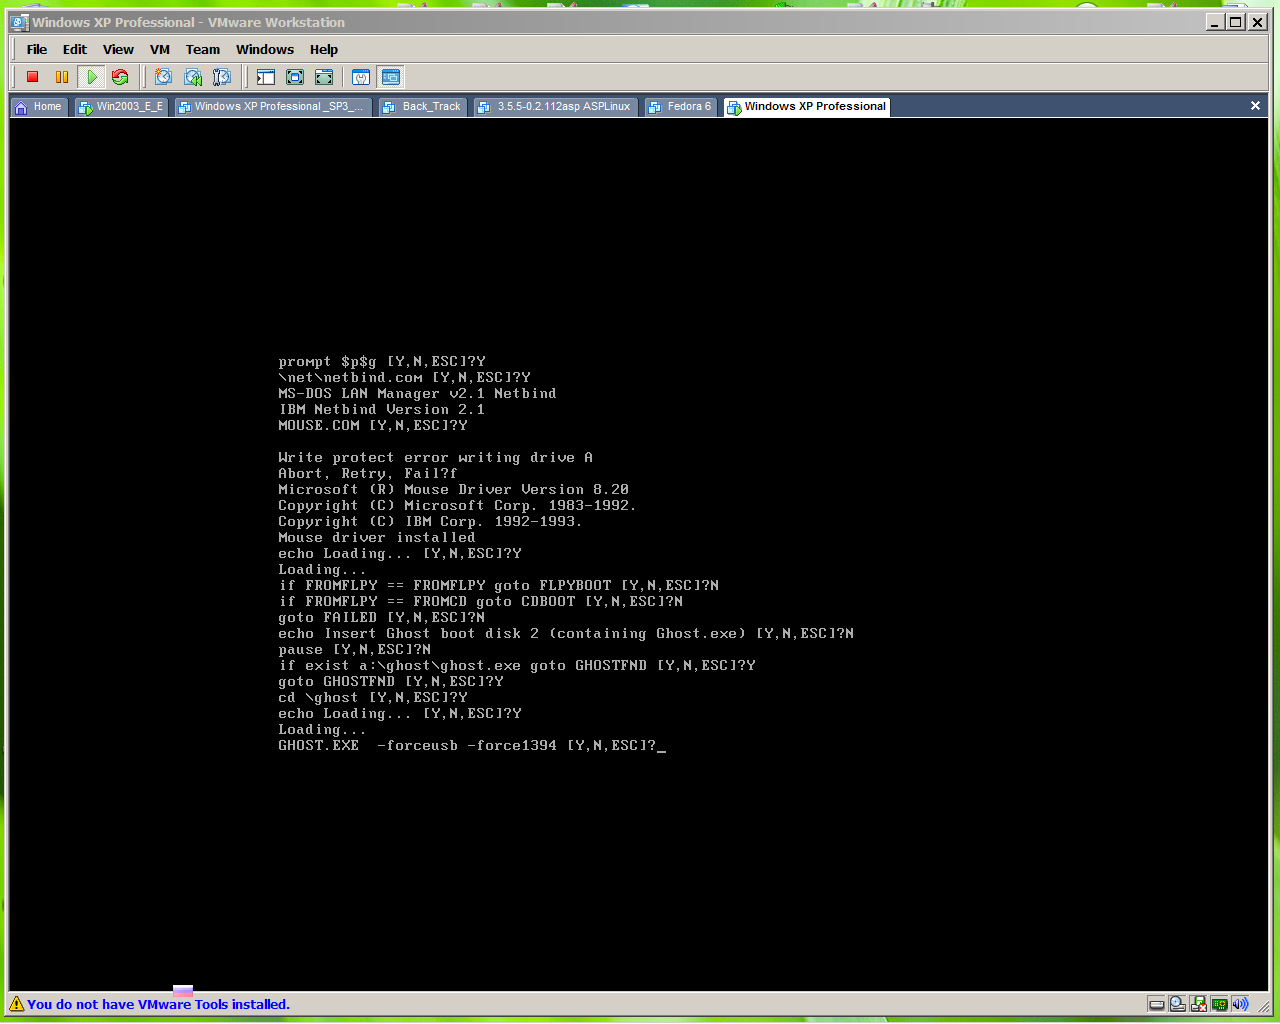Switch to the Fedora 6 tab
The width and height of the screenshot is (1280, 1024).
tap(681, 106)
